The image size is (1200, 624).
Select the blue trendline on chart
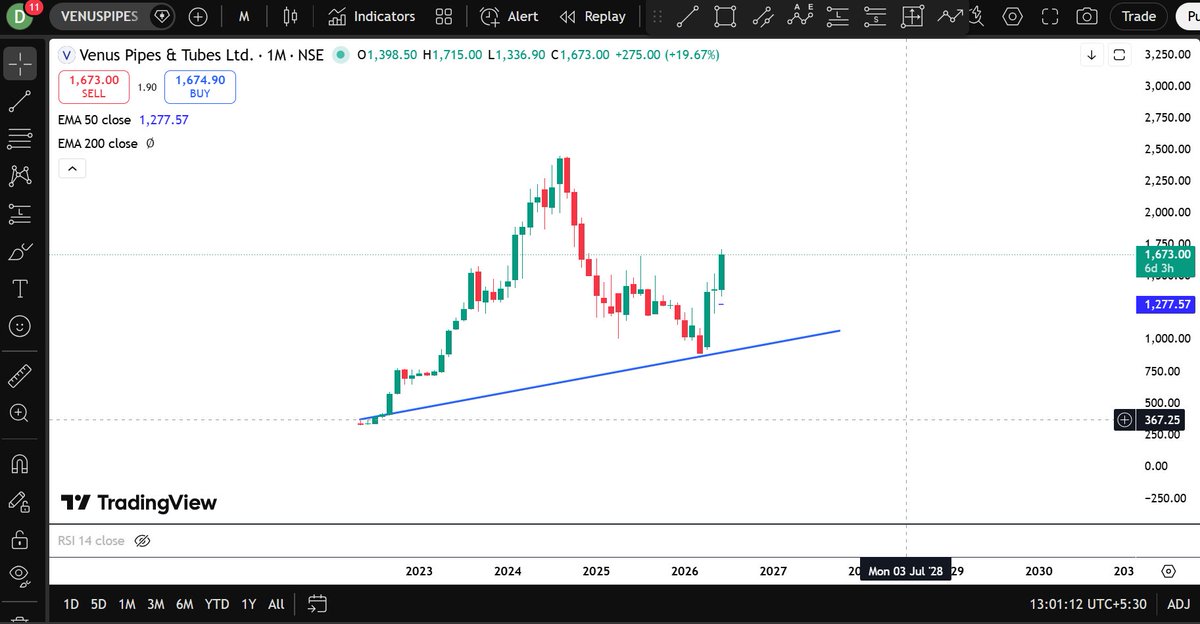click(x=600, y=375)
